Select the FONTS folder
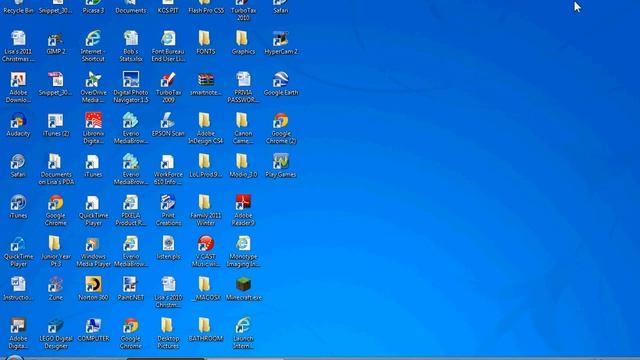Image resolution: width=640 pixels, height=360 pixels. click(x=205, y=42)
